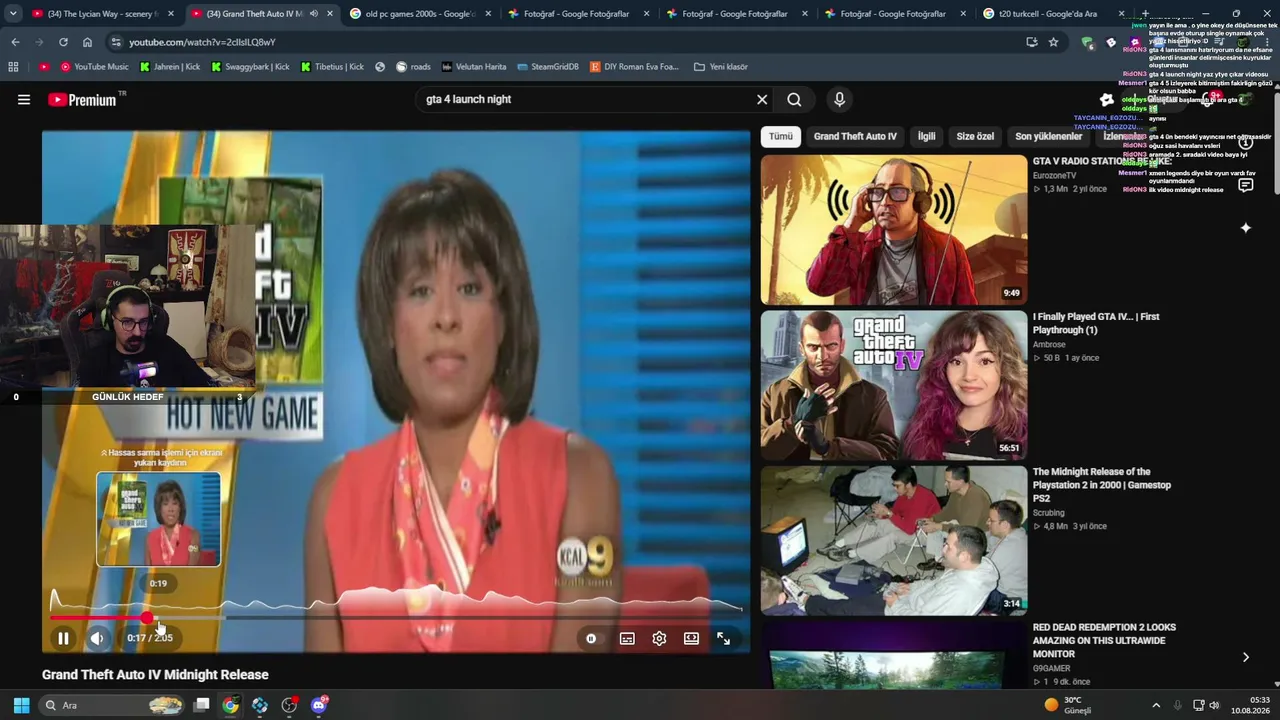The height and width of the screenshot is (720, 1280).
Task: Open the Windows Start menu
Action: 21,705
